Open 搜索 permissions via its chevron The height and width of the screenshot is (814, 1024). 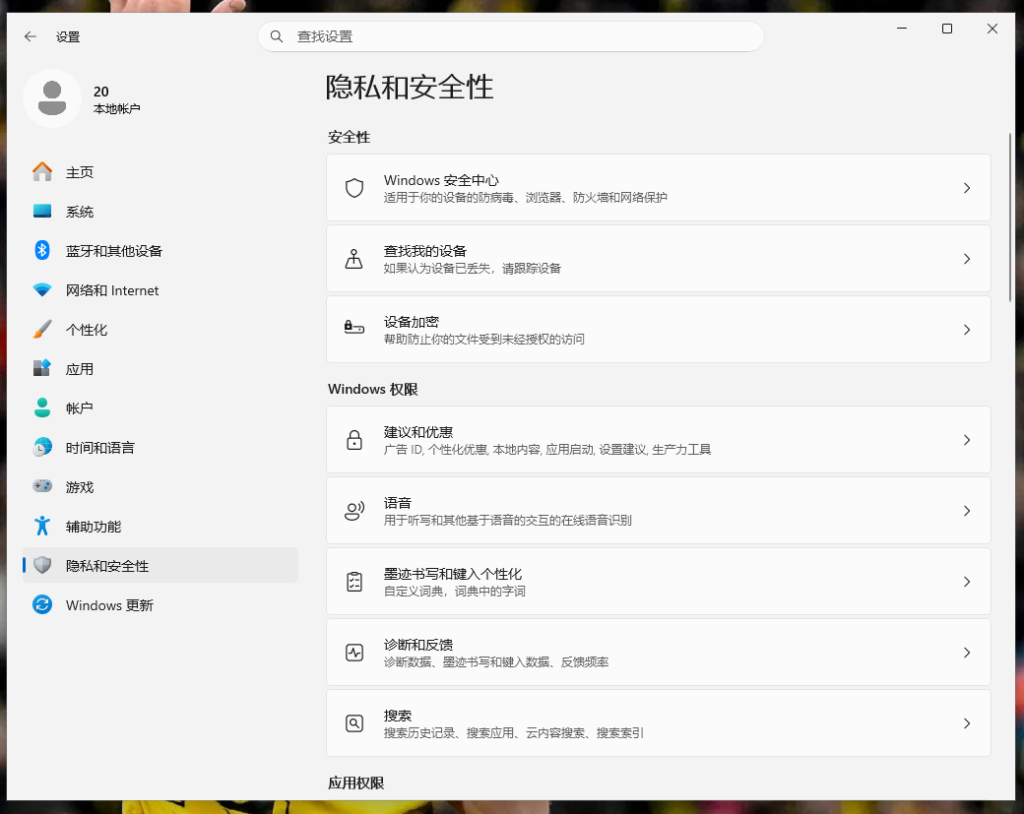(967, 723)
